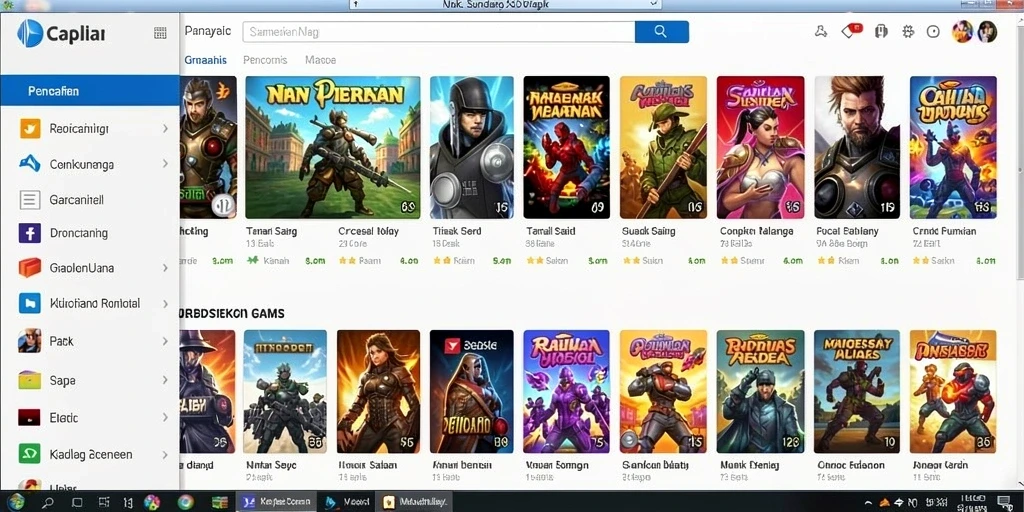Select the highlighted Pencafien sidebar item
Screen dimensions: 1024x512
(x=90, y=91)
